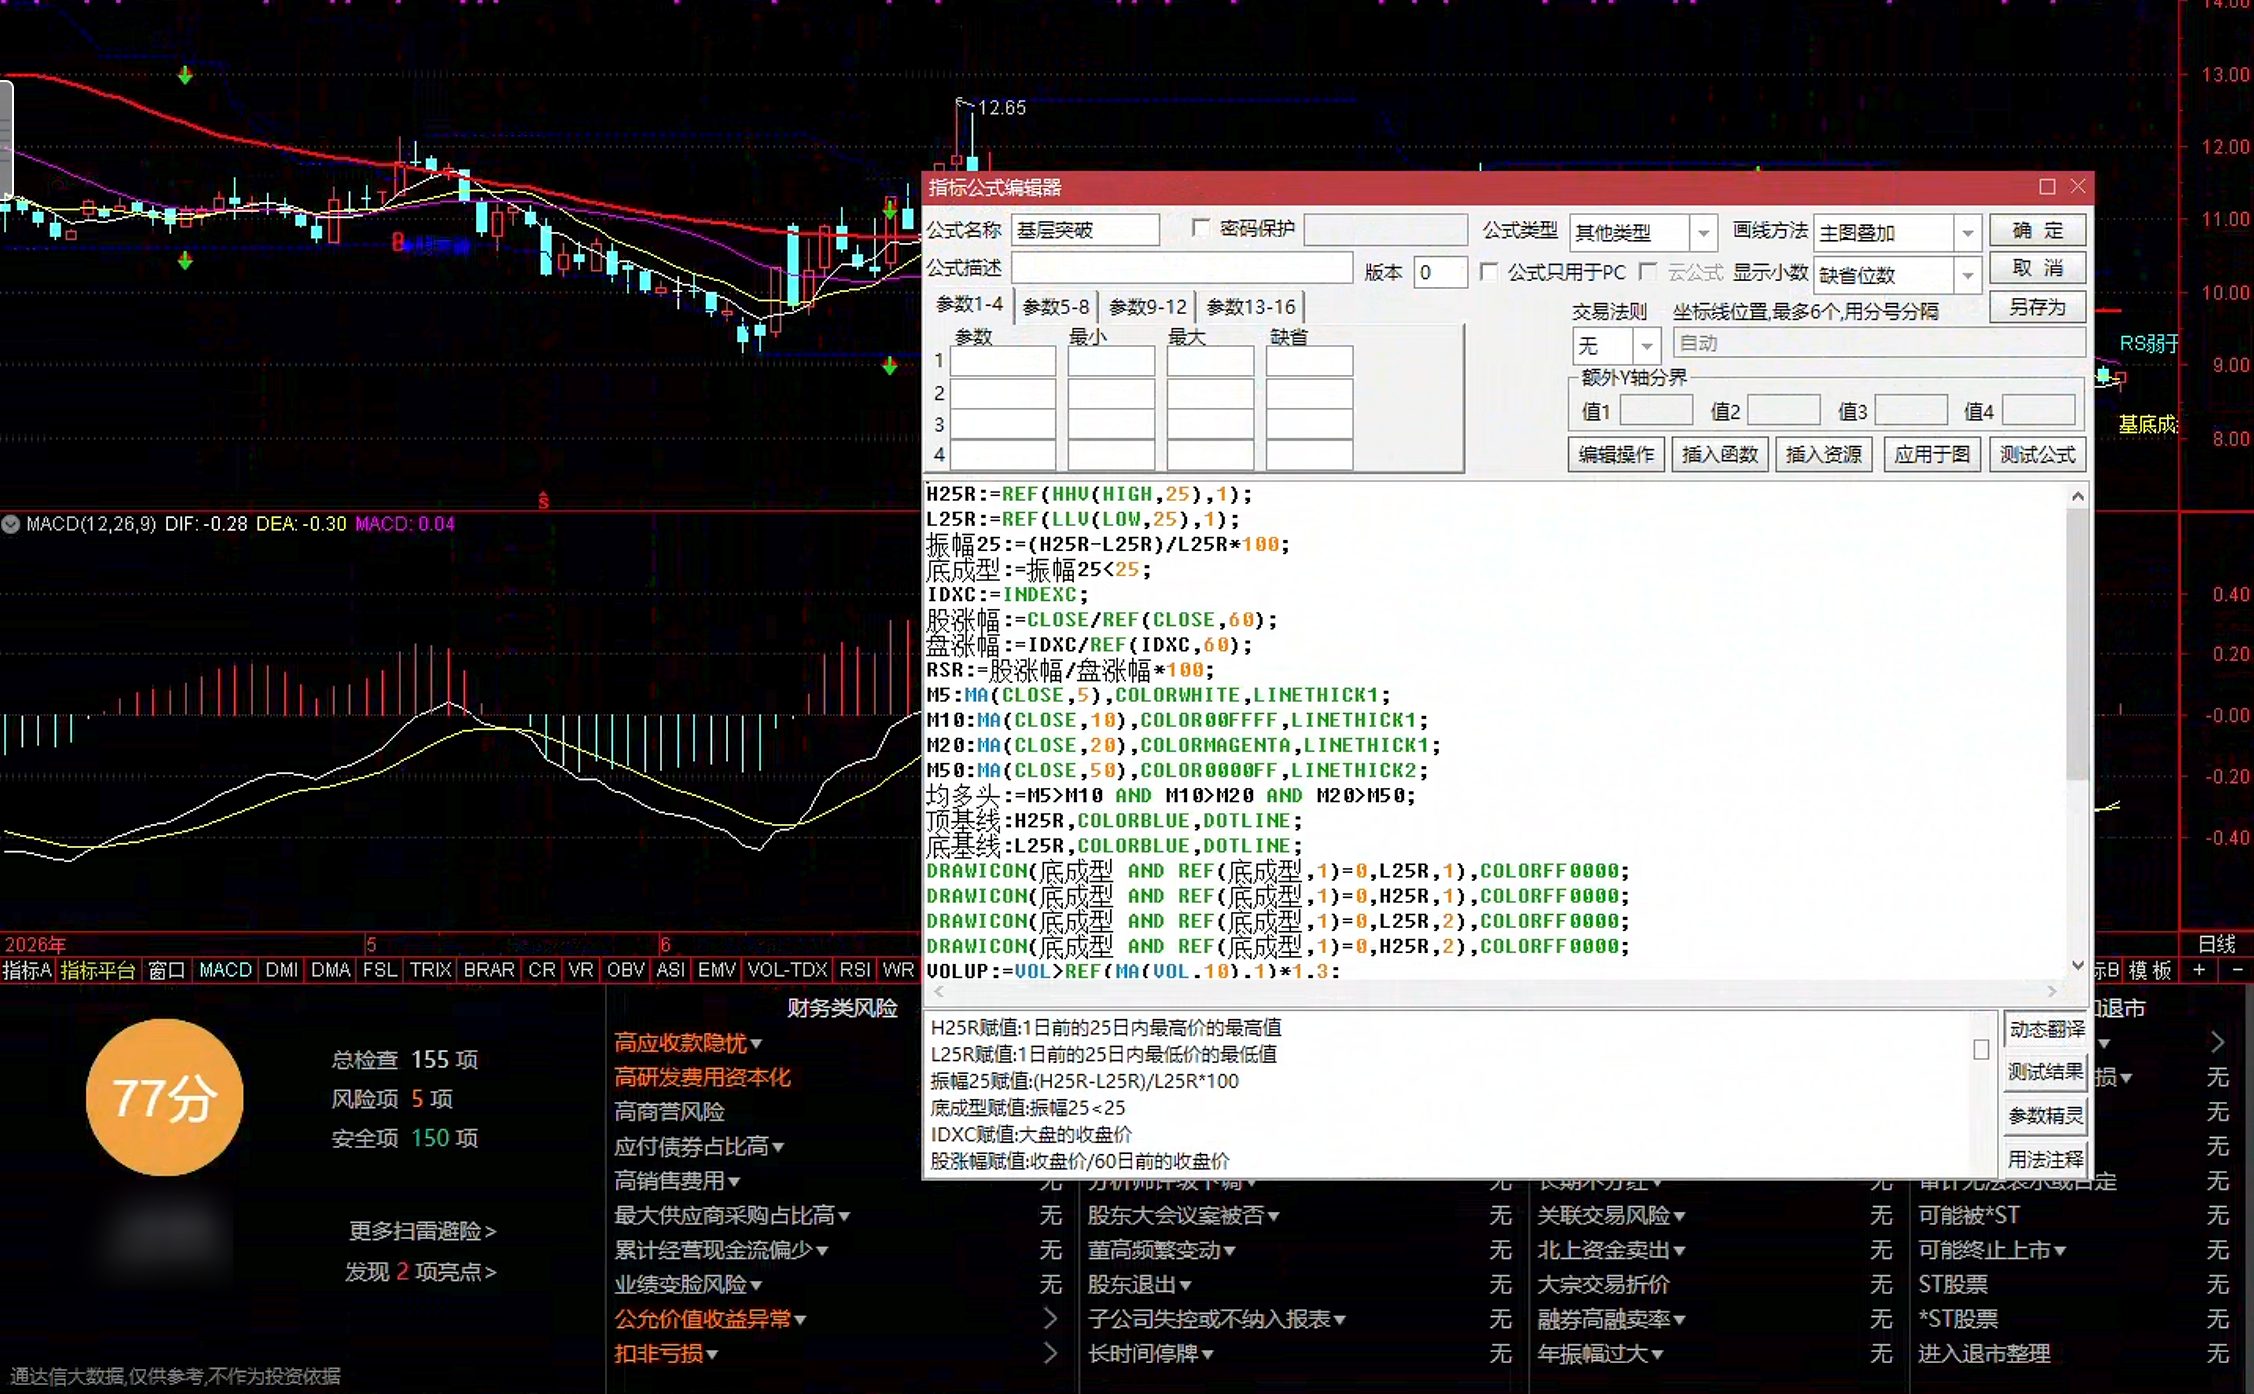Select the 指标平台 tab
Viewport: 2254px width, 1394px height.
[x=97, y=970]
